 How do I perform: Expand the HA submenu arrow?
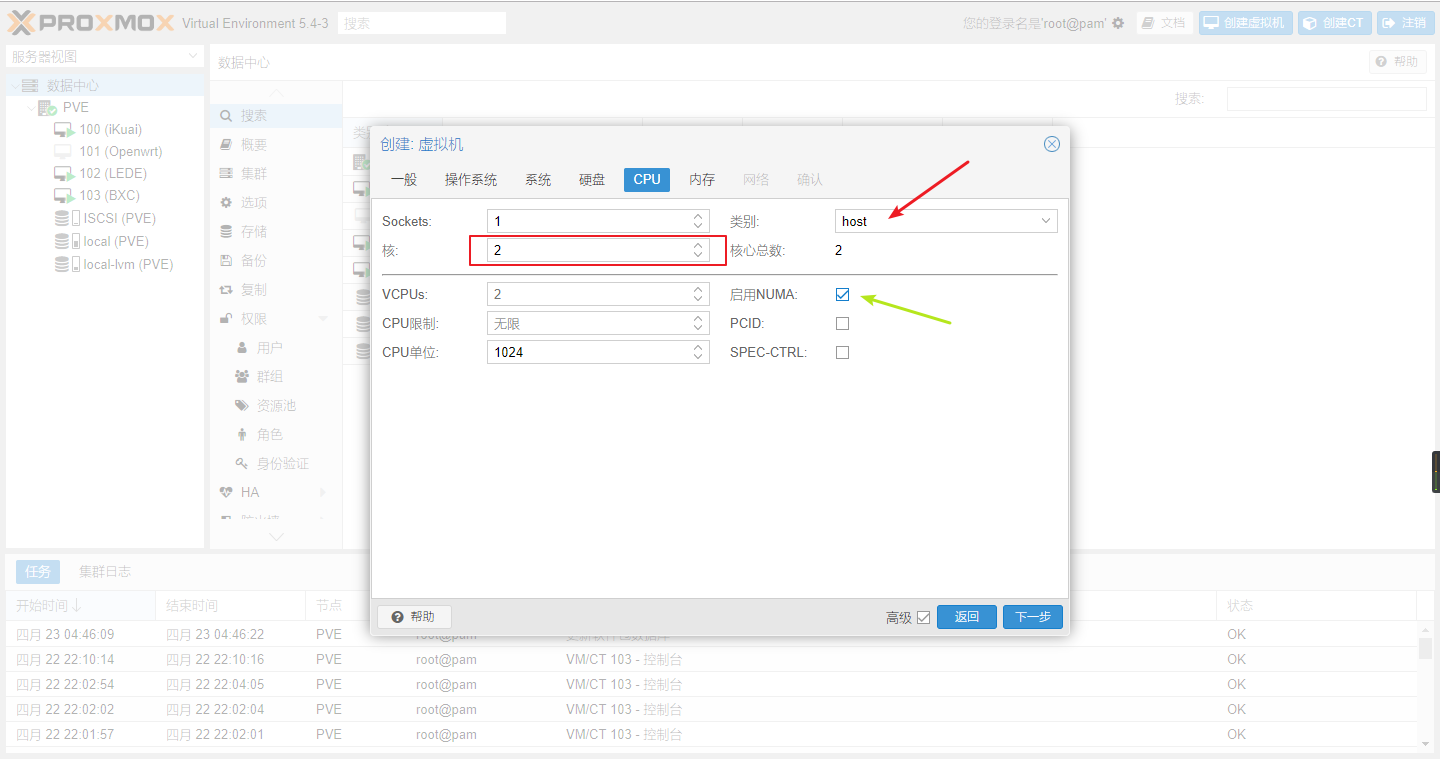(323, 493)
